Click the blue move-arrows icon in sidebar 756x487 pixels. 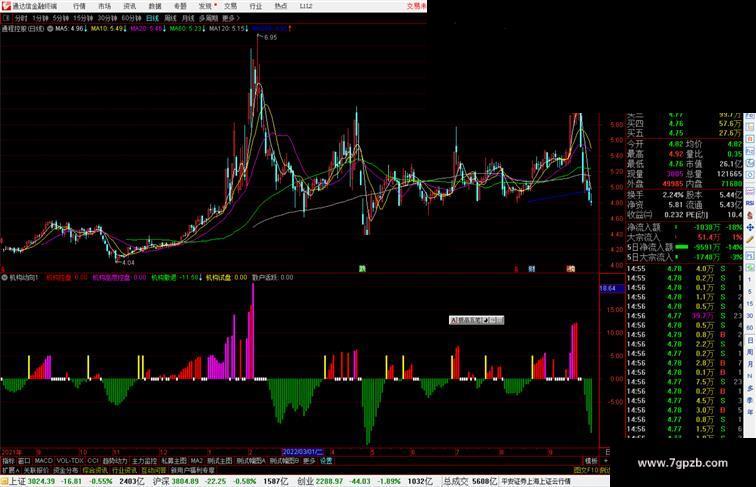pos(750,227)
